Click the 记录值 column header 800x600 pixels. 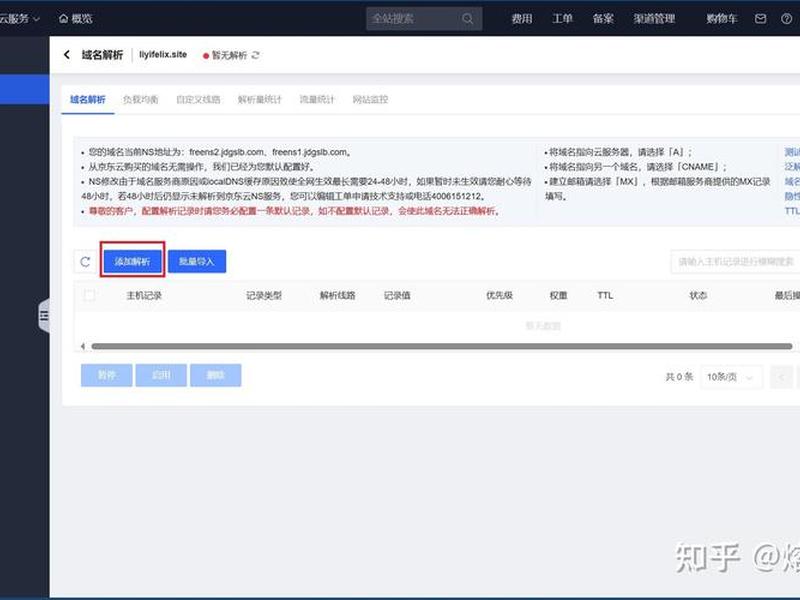tap(397, 295)
